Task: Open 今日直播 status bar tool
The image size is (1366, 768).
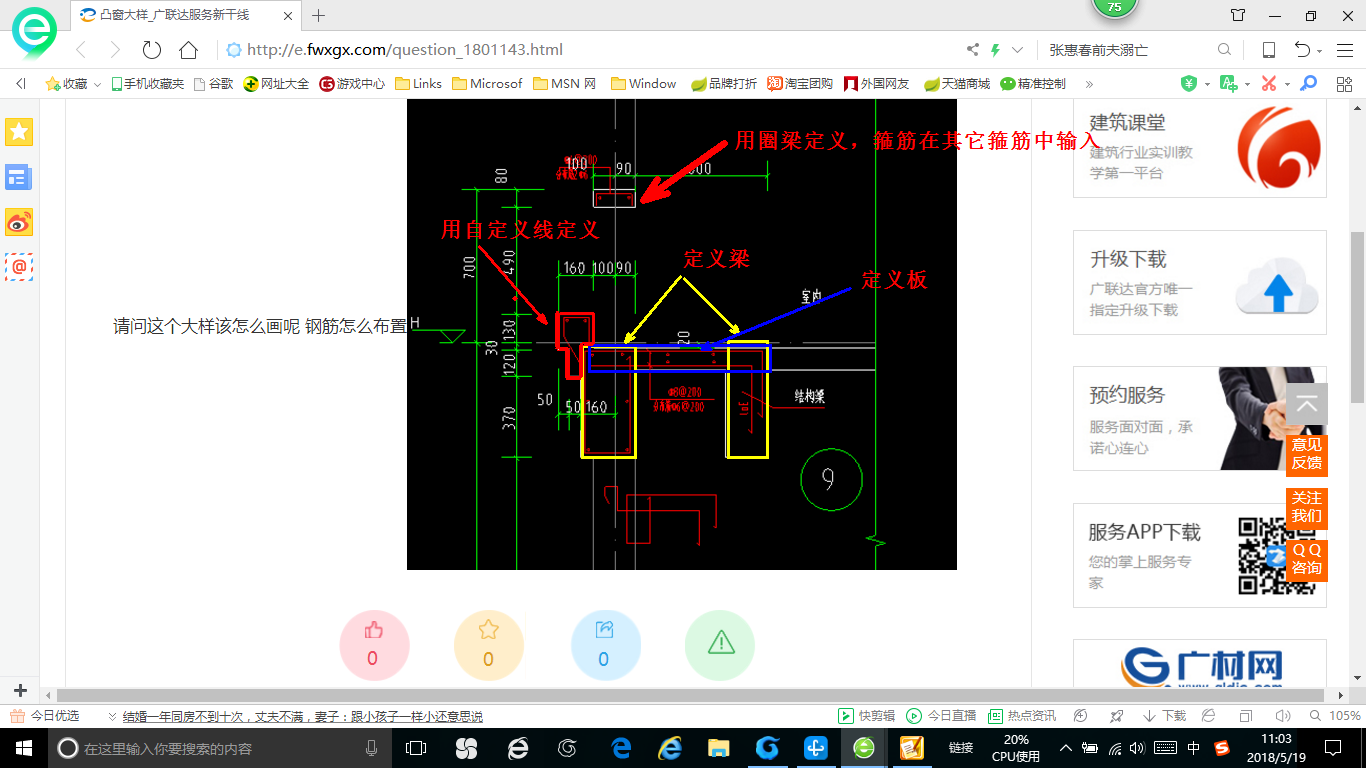Action: pos(941,716)
